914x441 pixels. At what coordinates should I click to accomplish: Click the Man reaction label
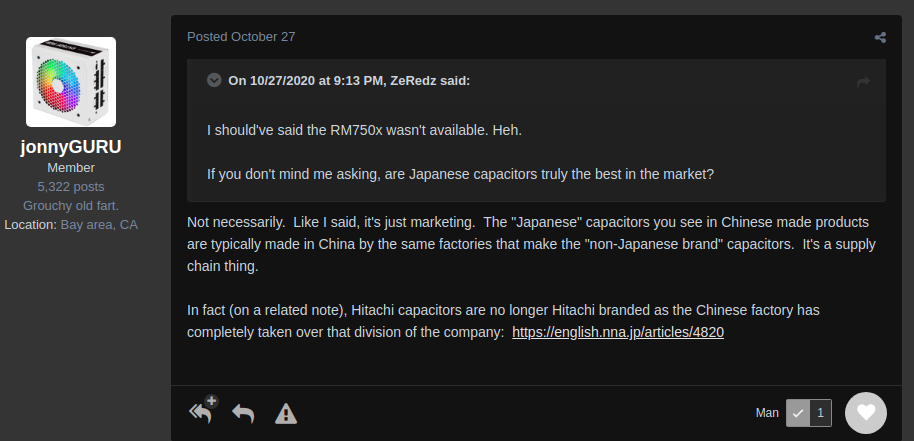click(x=766, y=413)
